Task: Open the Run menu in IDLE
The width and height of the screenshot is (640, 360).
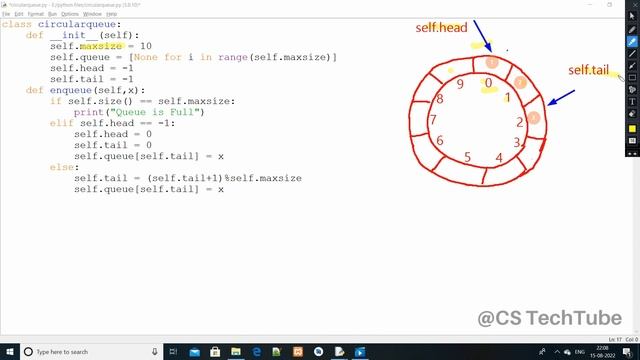Action: click(x=52, y=14)
